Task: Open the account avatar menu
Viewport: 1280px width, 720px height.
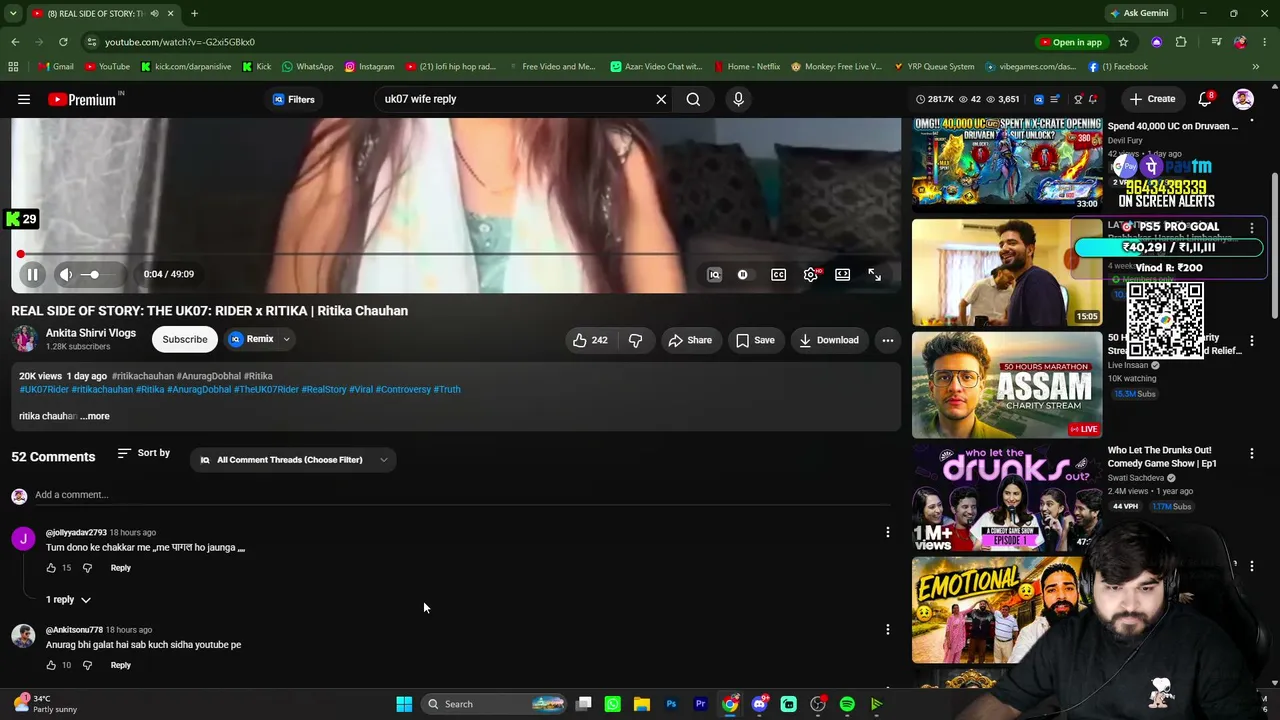Action: click(x=1243, y=99)
